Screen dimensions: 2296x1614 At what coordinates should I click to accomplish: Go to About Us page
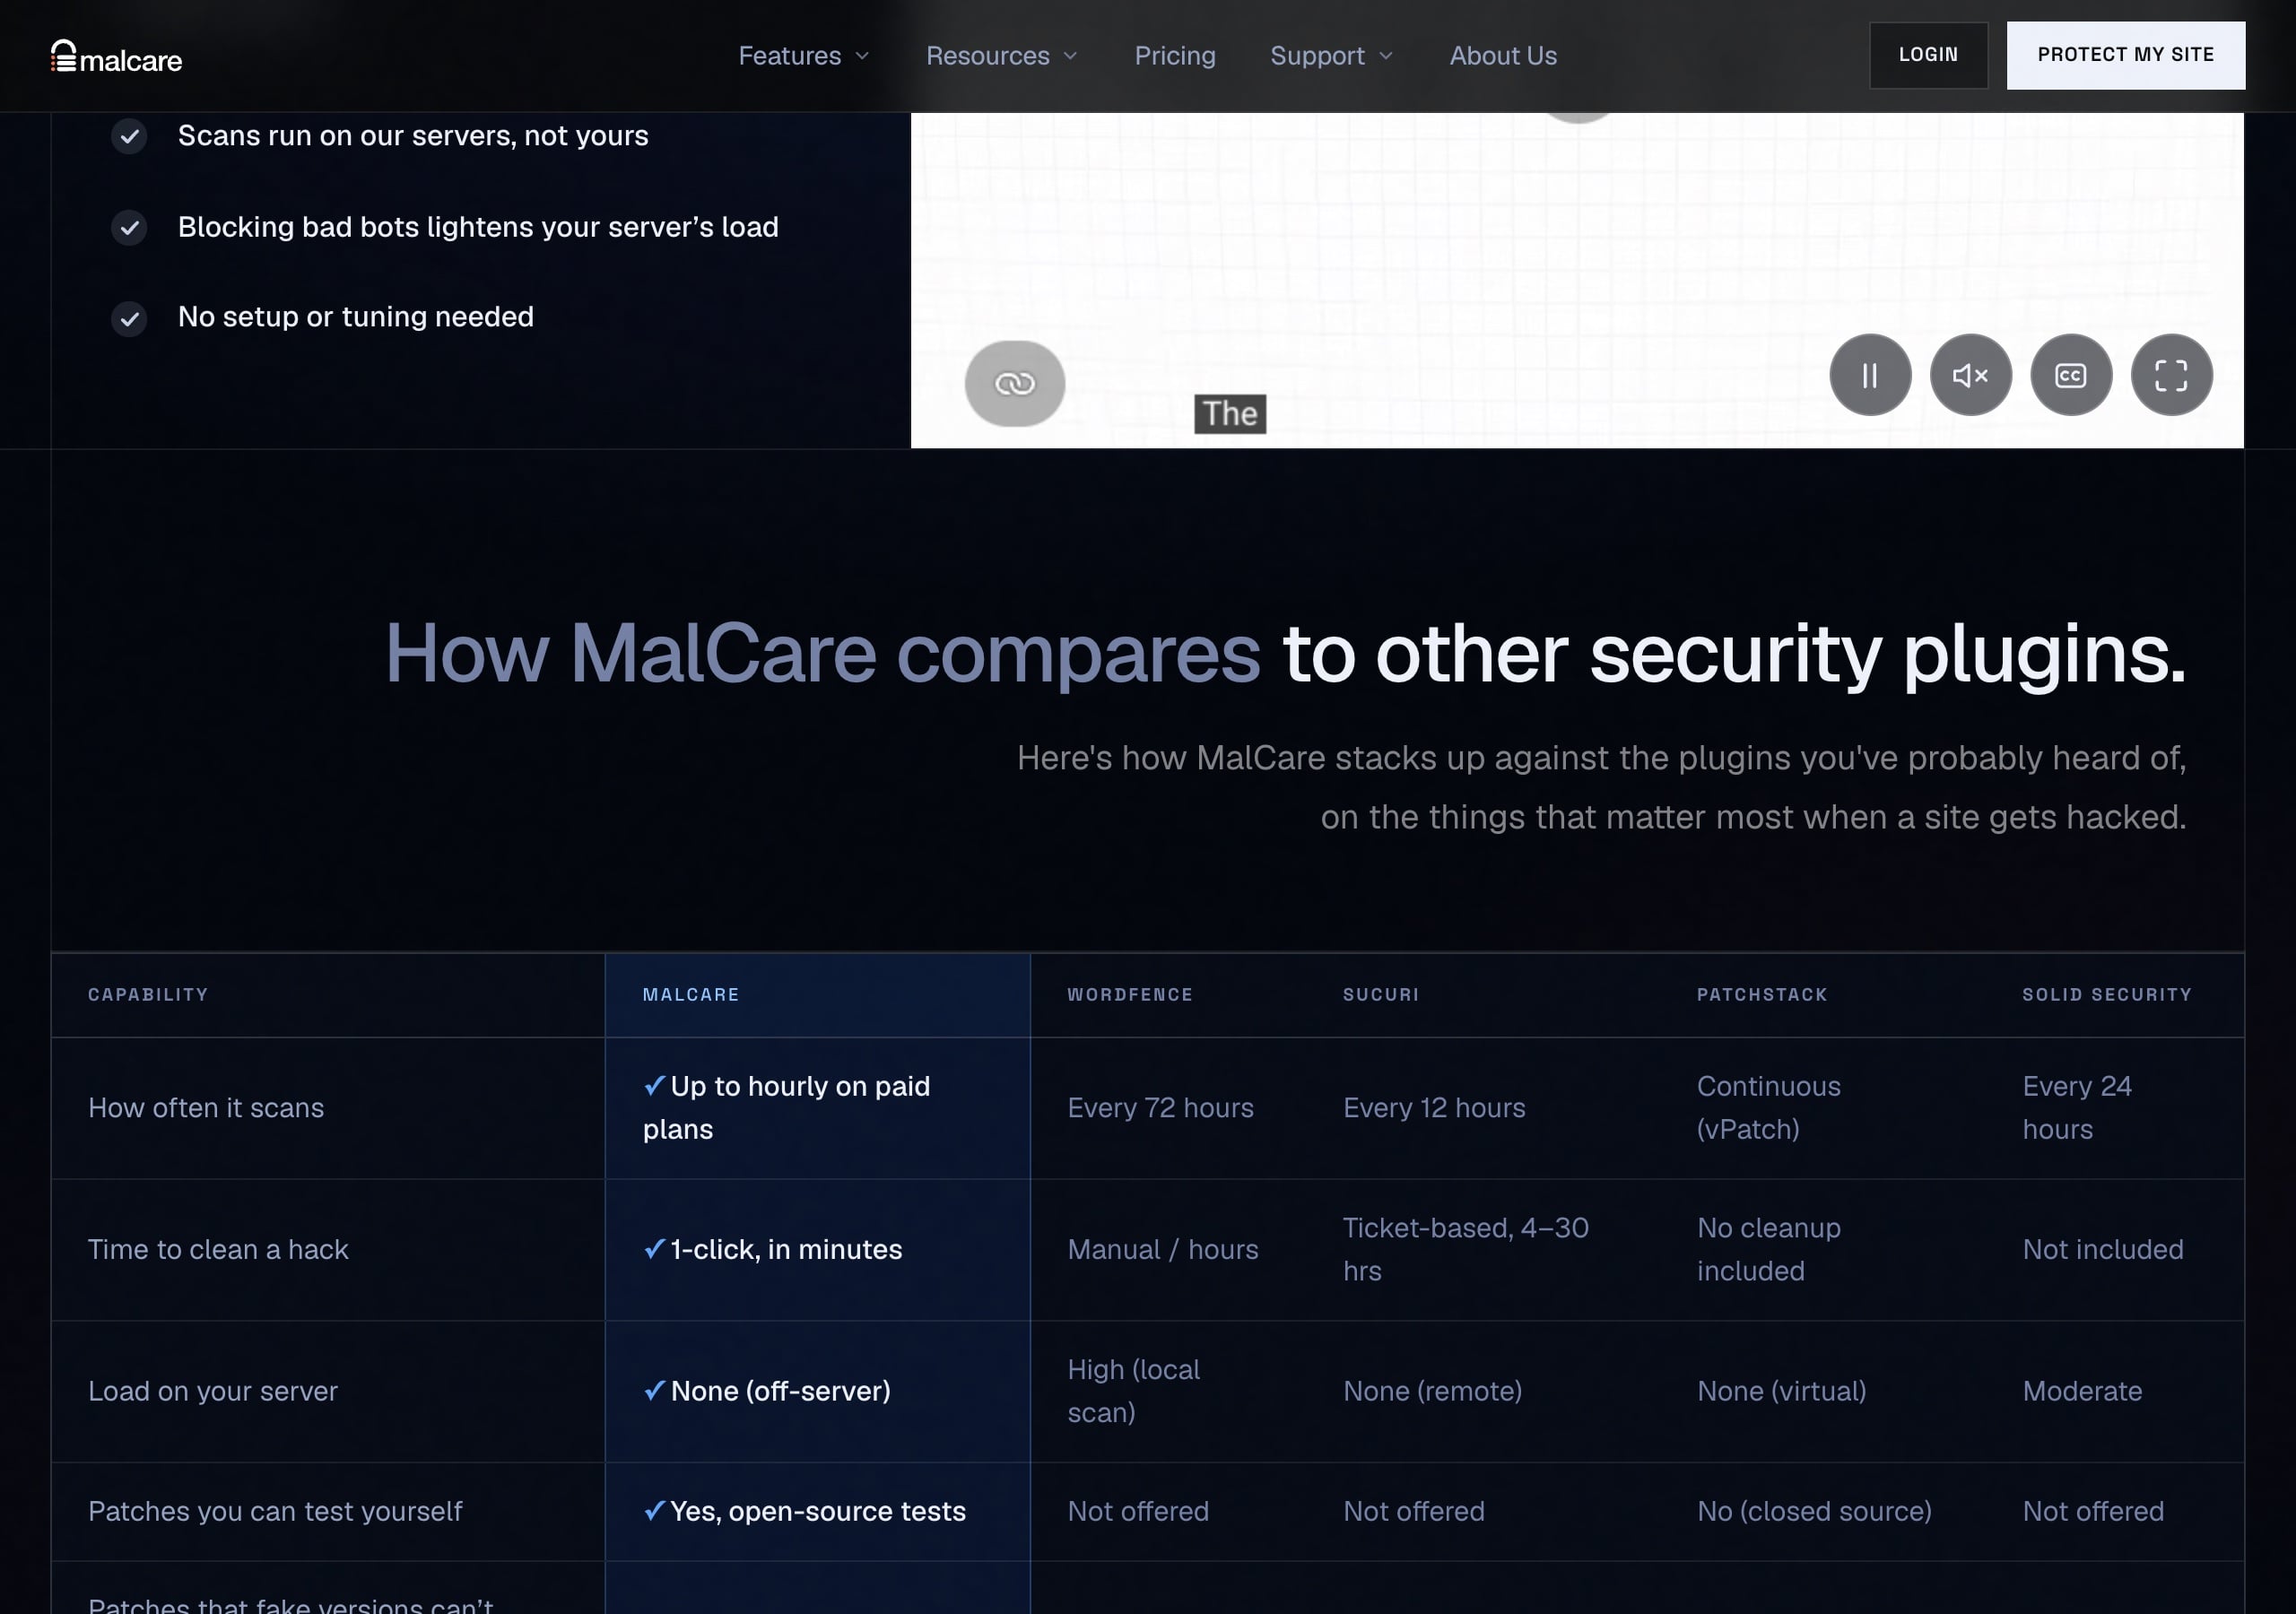[1503, 56]
